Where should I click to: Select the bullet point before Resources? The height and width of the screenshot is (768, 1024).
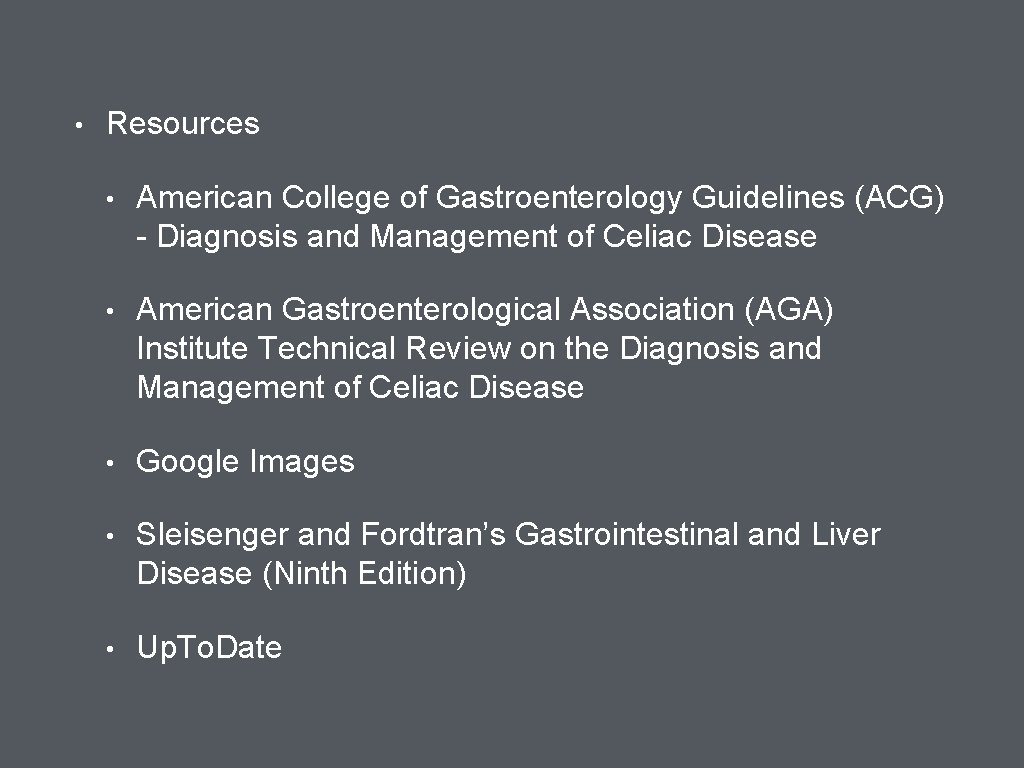tap(79, 125)
